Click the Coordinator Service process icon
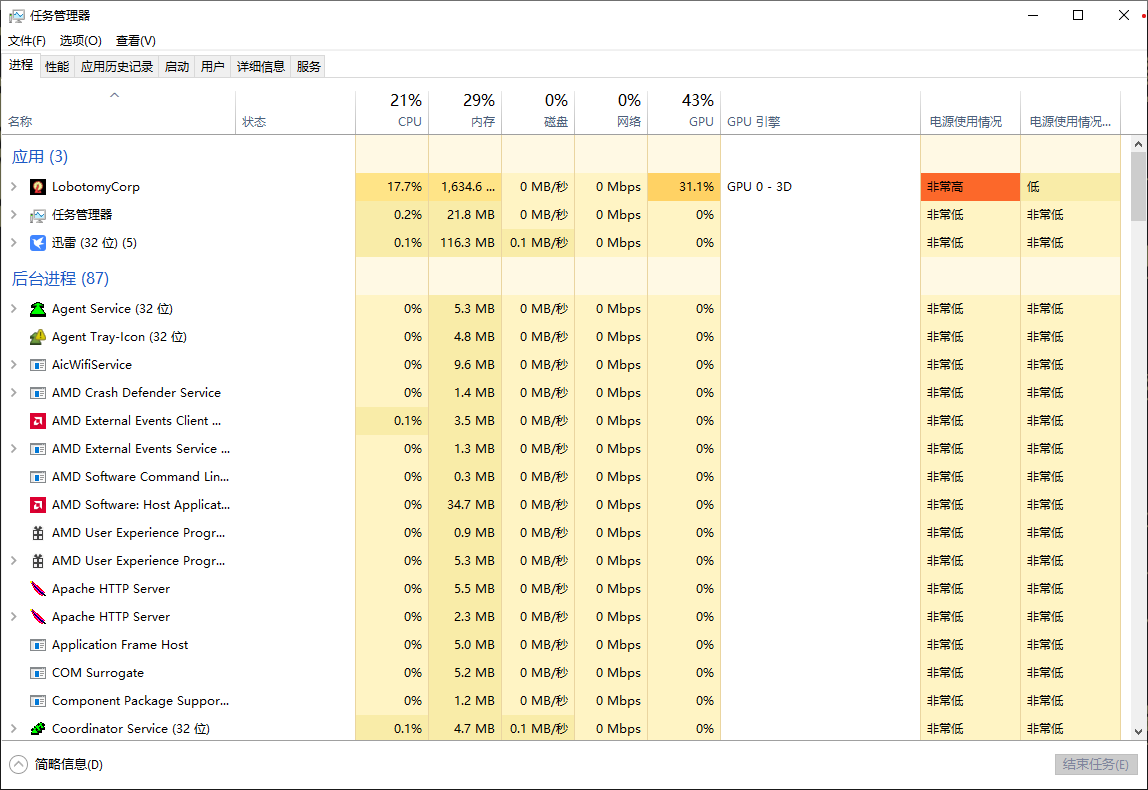Viewport: 1148px width, 790px height. (x=38, y=729)
